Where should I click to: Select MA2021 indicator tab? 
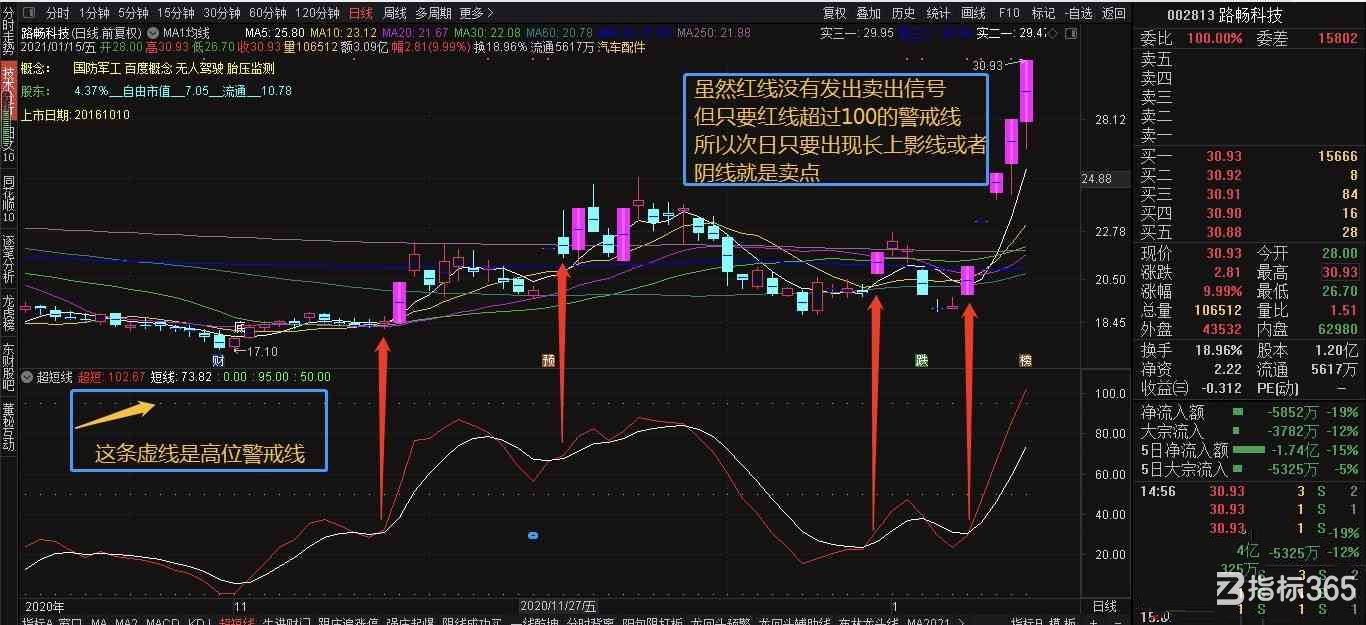(929, 620)
